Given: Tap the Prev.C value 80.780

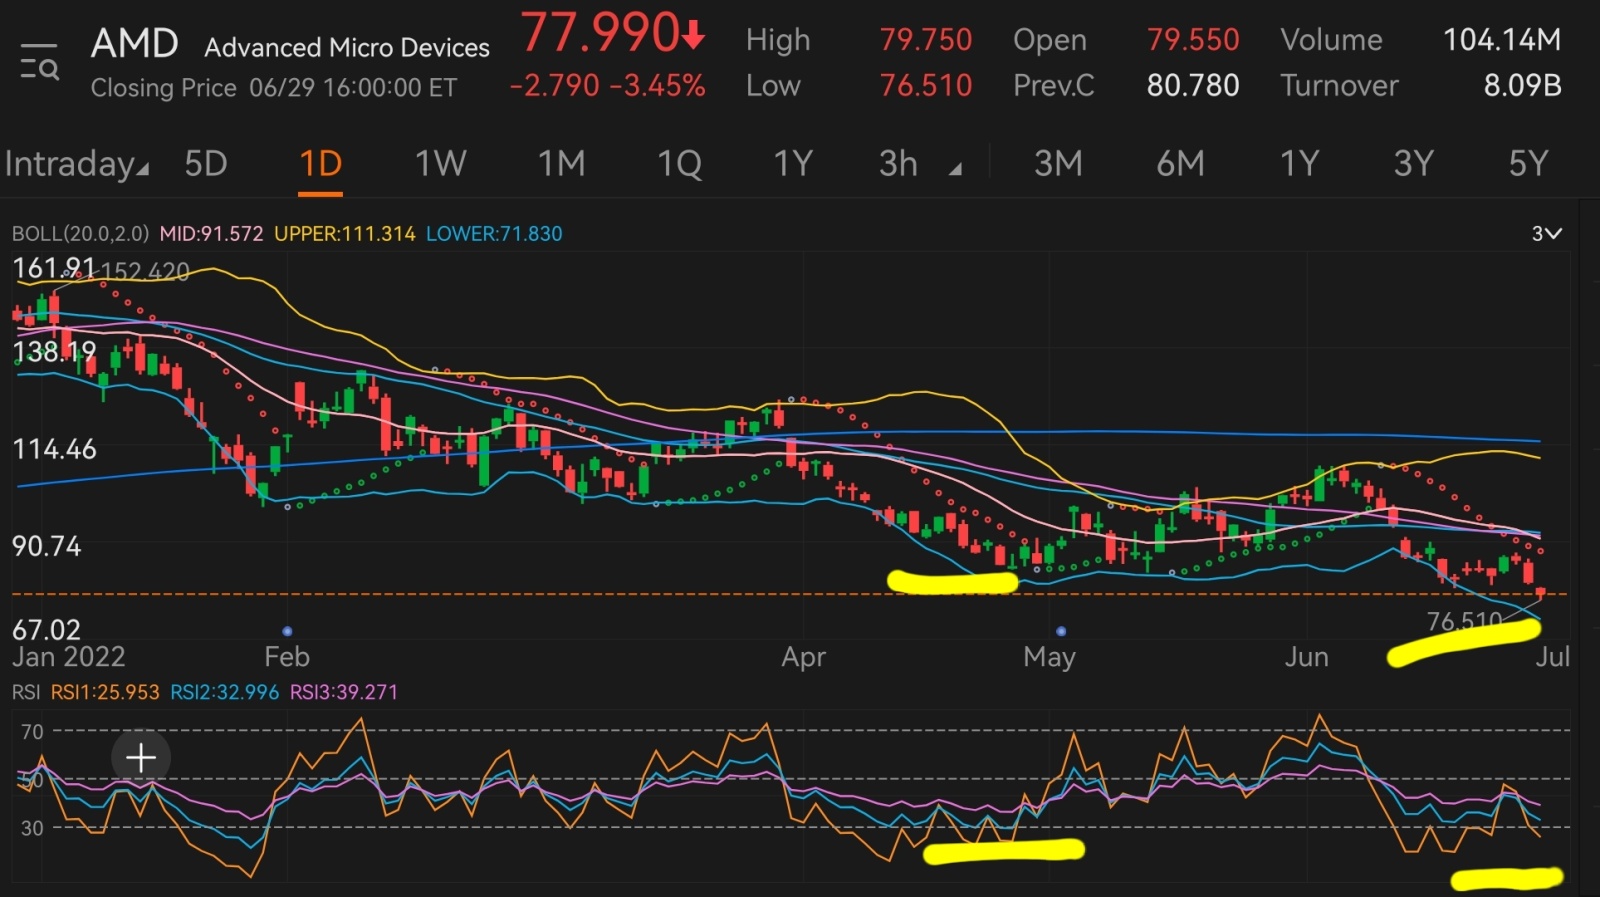Looking at the screenshot, I should pyautogui.click(x=1192, y=86).
